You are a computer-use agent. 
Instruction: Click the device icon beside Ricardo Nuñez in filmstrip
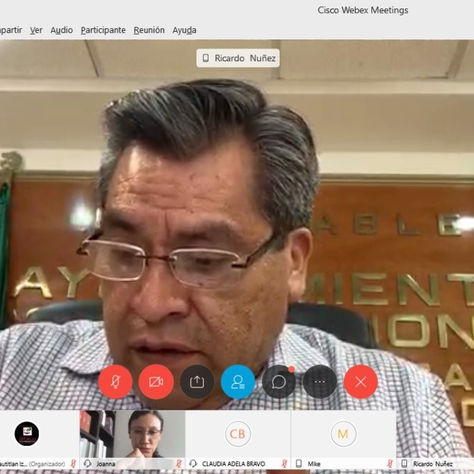click(x=404, y=464)
